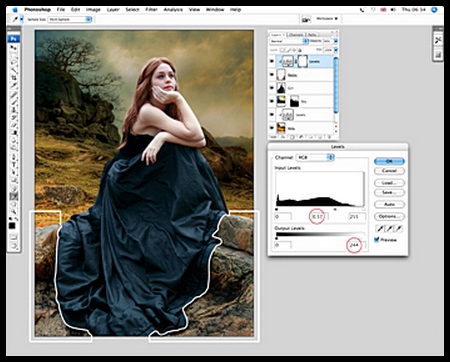Open the layer Fill dropdown arrow
Screen dimensions: 450x362
coord(336,50)
